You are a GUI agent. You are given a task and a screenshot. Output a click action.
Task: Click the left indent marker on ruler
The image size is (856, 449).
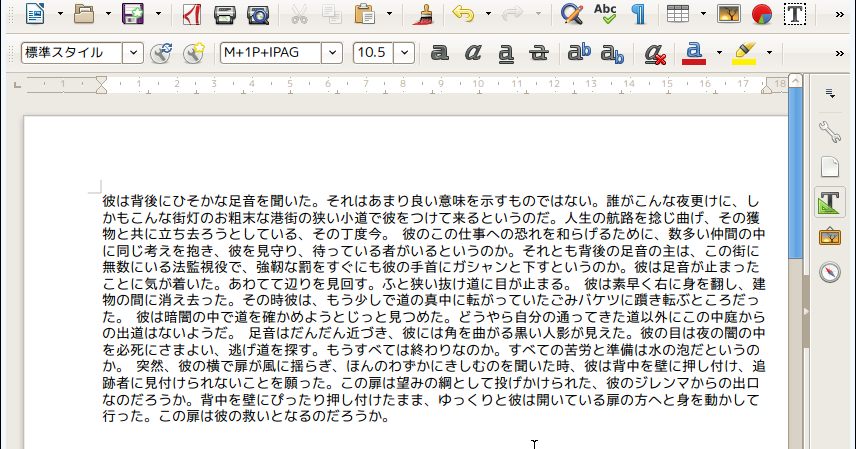[102, 89]
